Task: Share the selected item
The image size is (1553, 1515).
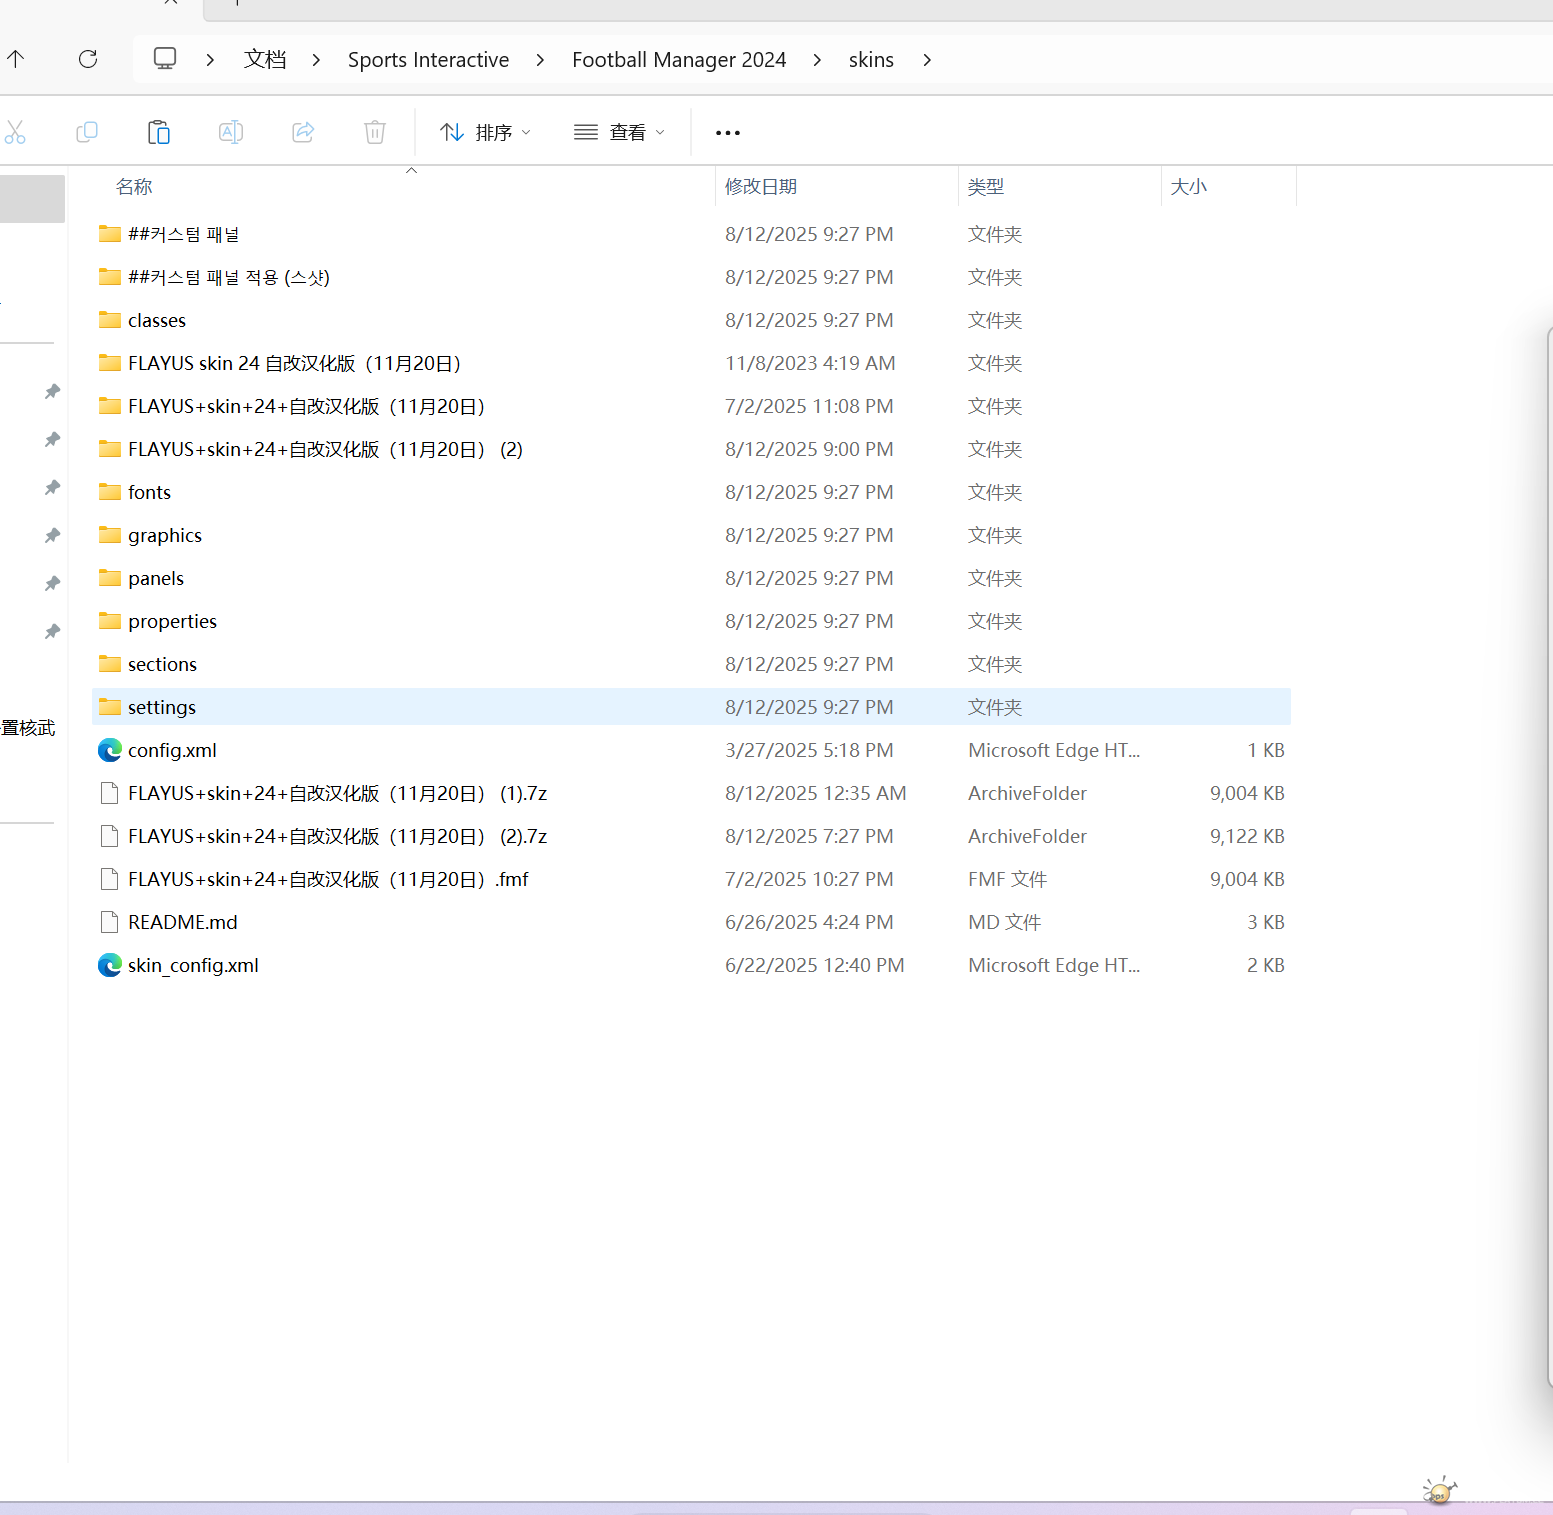Action: (302, 131)
